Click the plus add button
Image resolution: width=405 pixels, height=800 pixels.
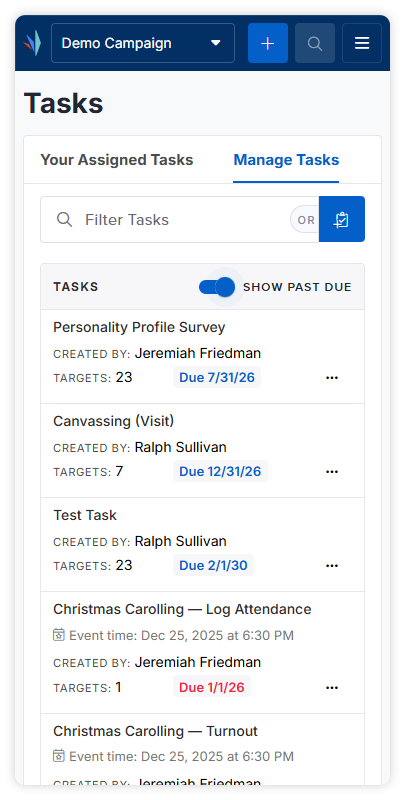pyautogui.click(x=268, y=43)
